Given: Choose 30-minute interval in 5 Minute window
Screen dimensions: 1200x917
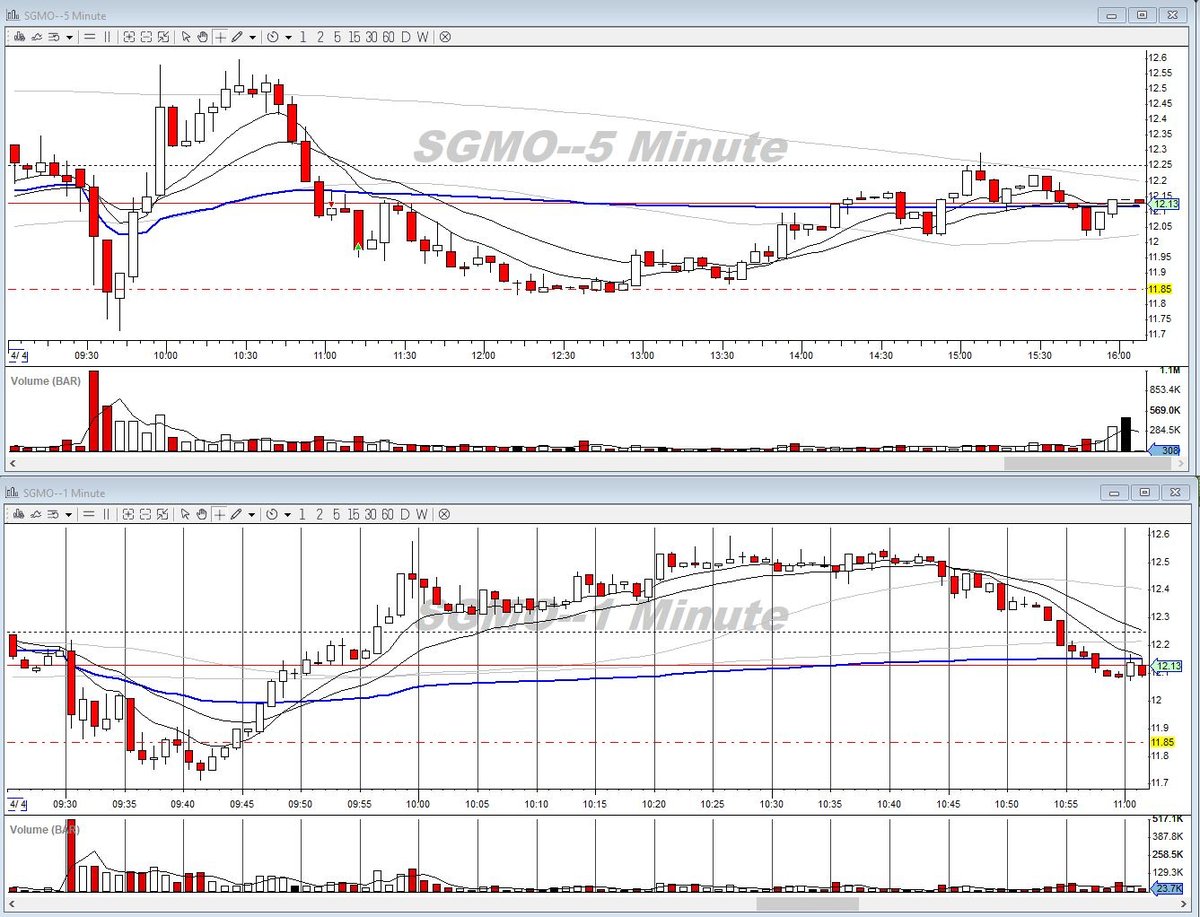Looking at the screenshot, I should 371,37.
